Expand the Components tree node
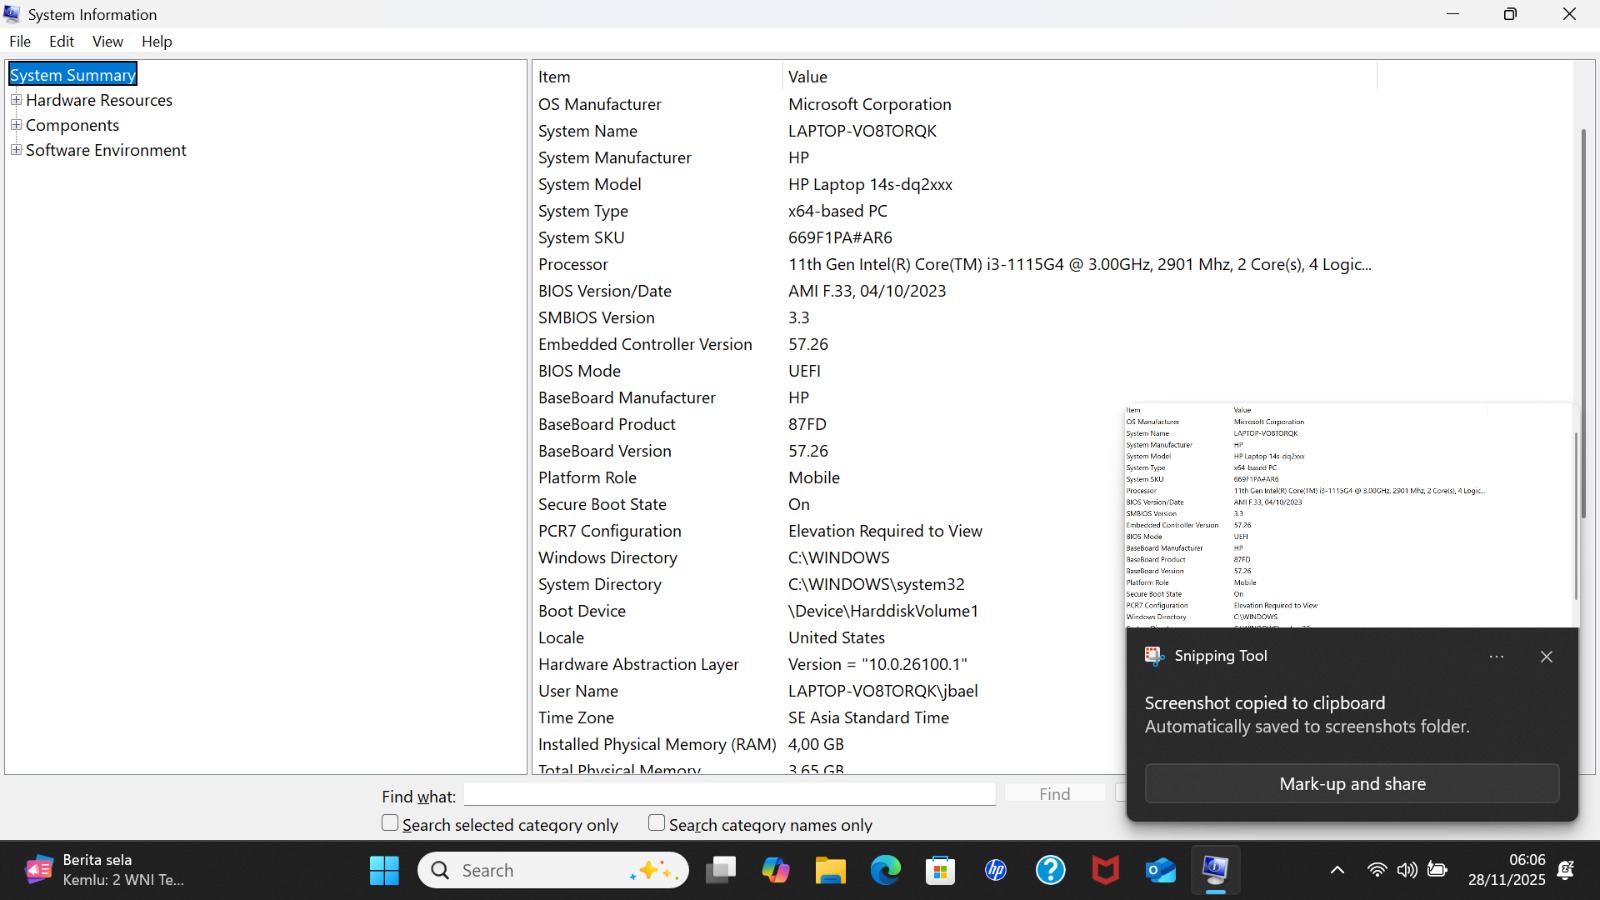 [16, 125]
